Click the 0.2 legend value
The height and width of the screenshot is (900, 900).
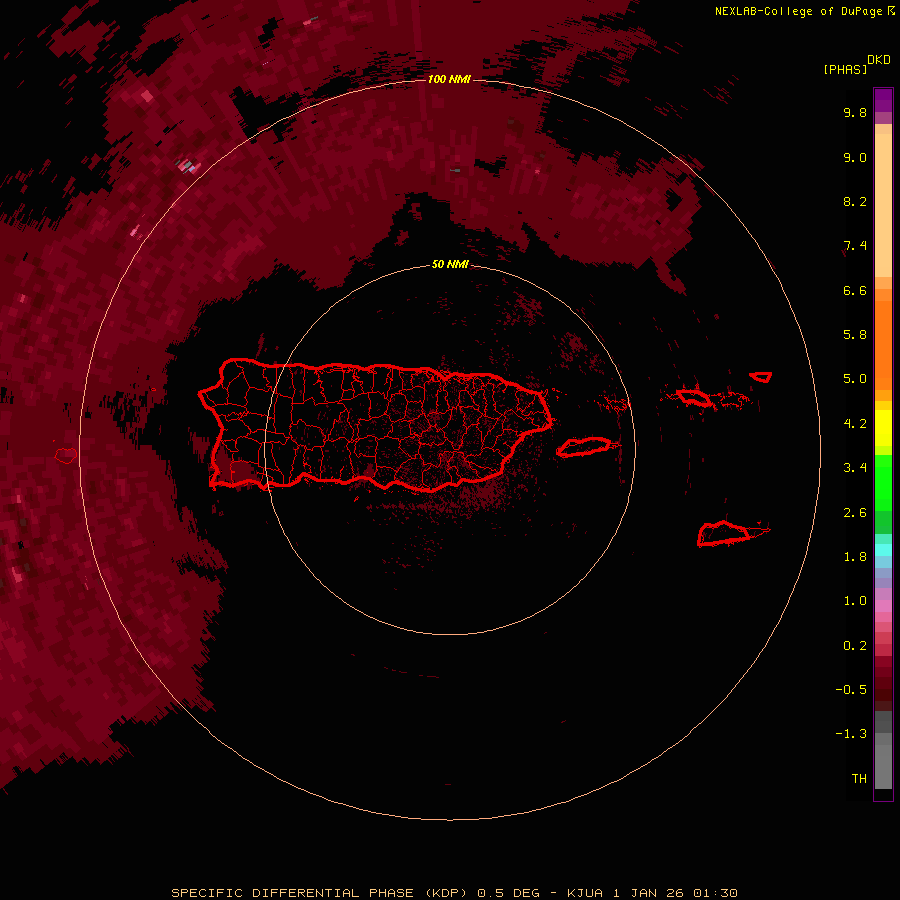855,646
